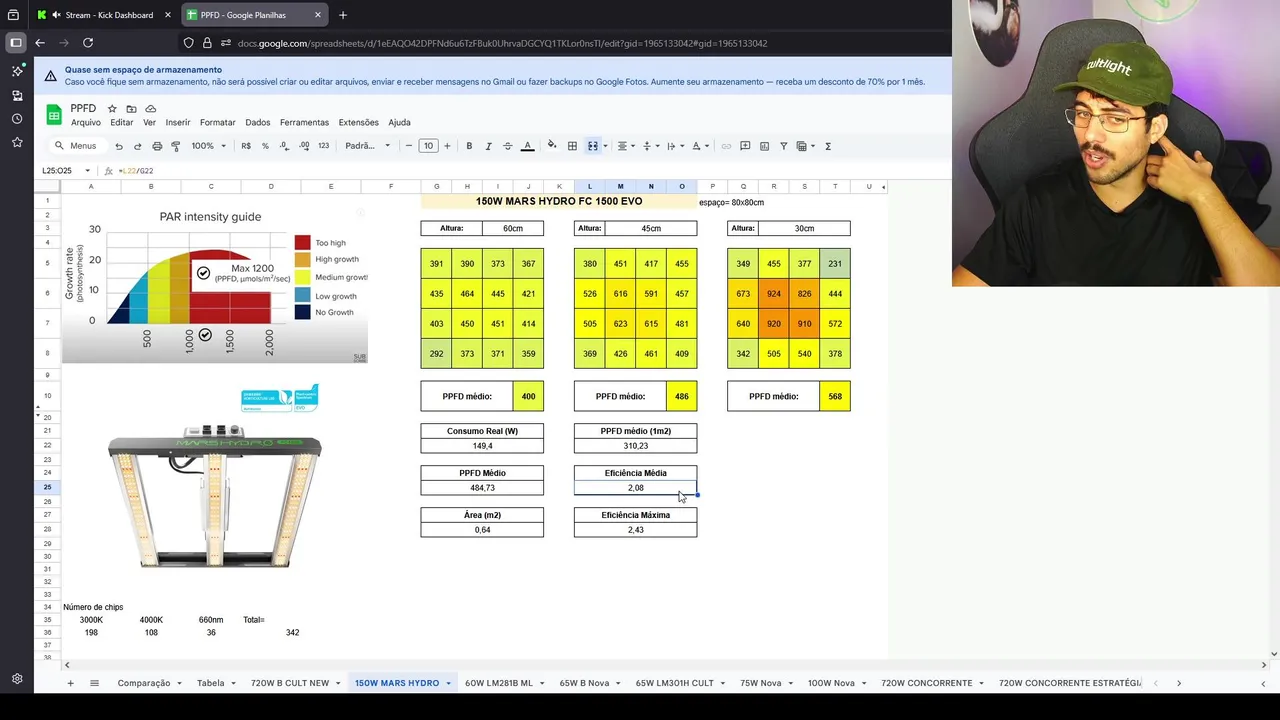Image resolution: width=1280 pixels, height=720 pixels.
Task: Reload the page in the browser
Action: [x=88, y=43]
